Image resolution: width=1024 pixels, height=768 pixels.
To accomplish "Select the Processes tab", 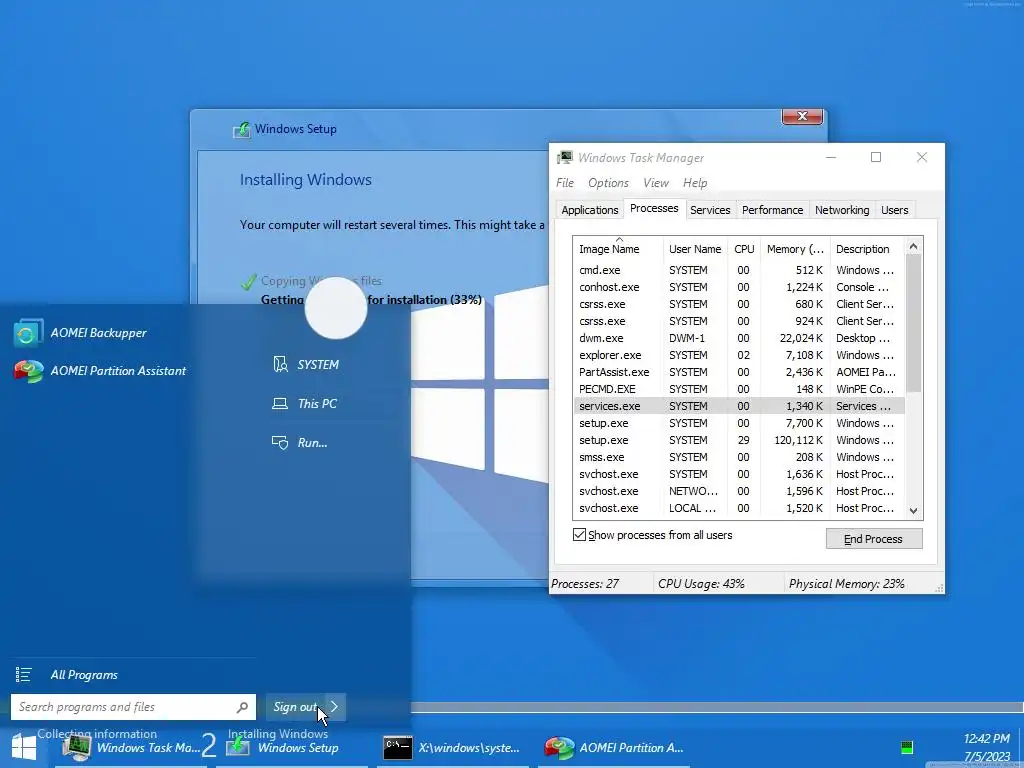I will pyautogui.click(x=654, y=208).
